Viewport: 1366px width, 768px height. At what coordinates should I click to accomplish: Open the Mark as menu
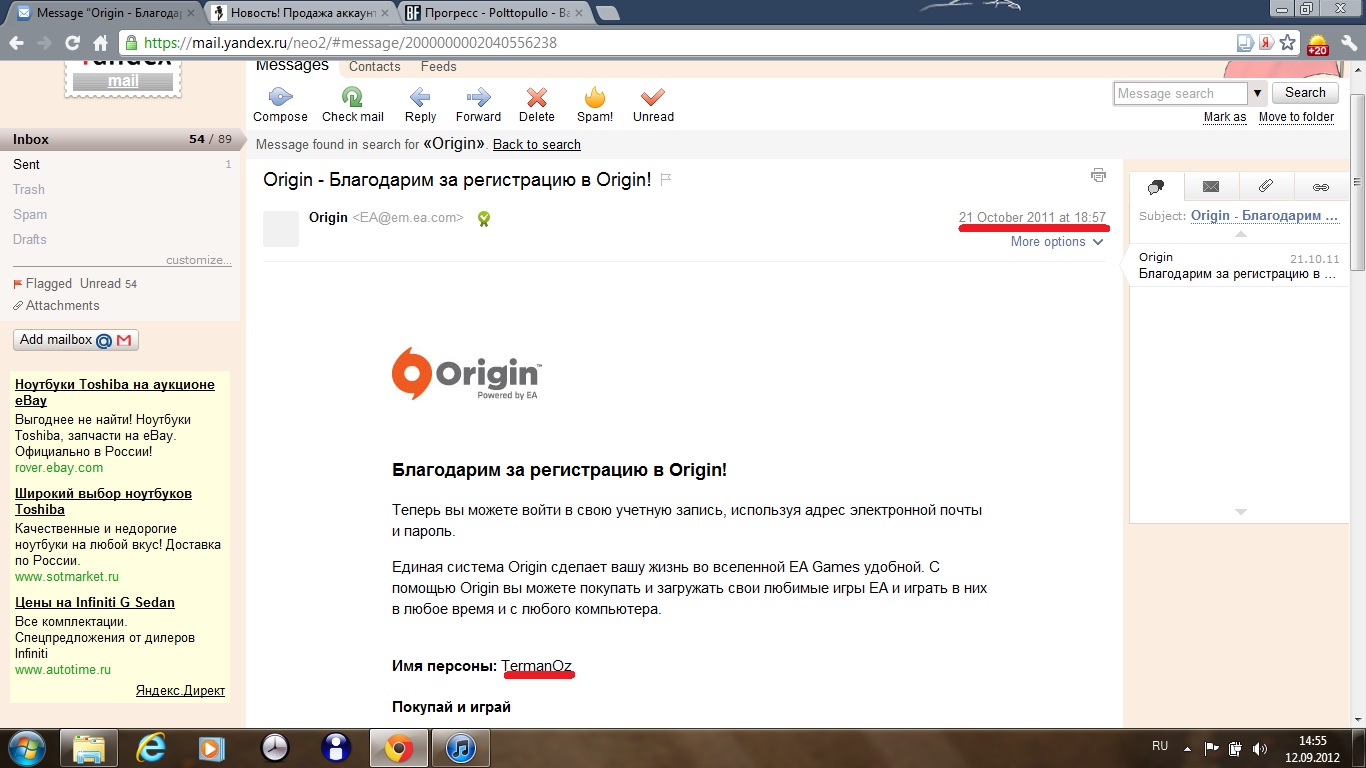point(1224,117)
